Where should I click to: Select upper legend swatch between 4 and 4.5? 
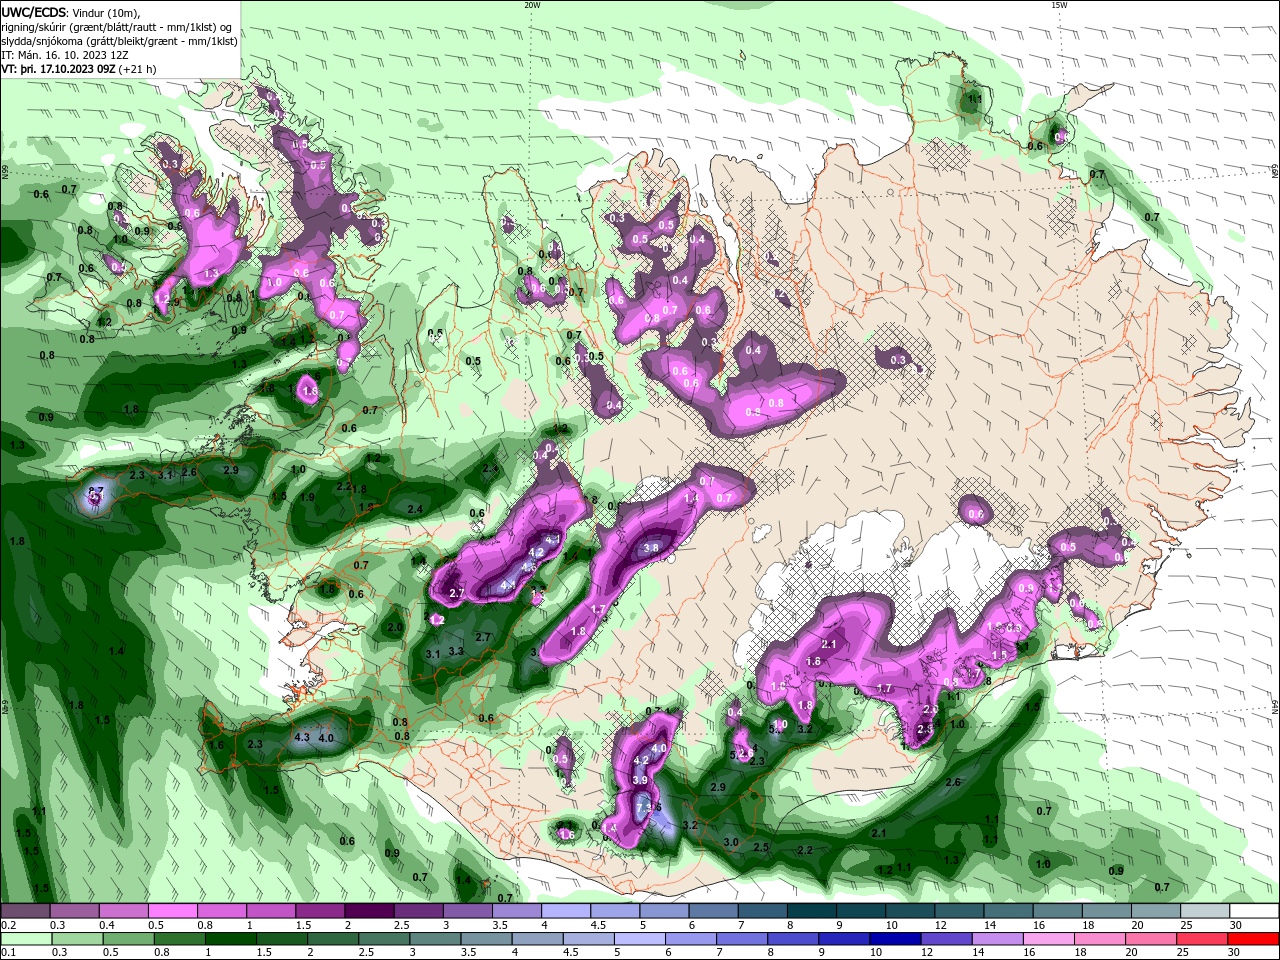click(x=566, y=911)
